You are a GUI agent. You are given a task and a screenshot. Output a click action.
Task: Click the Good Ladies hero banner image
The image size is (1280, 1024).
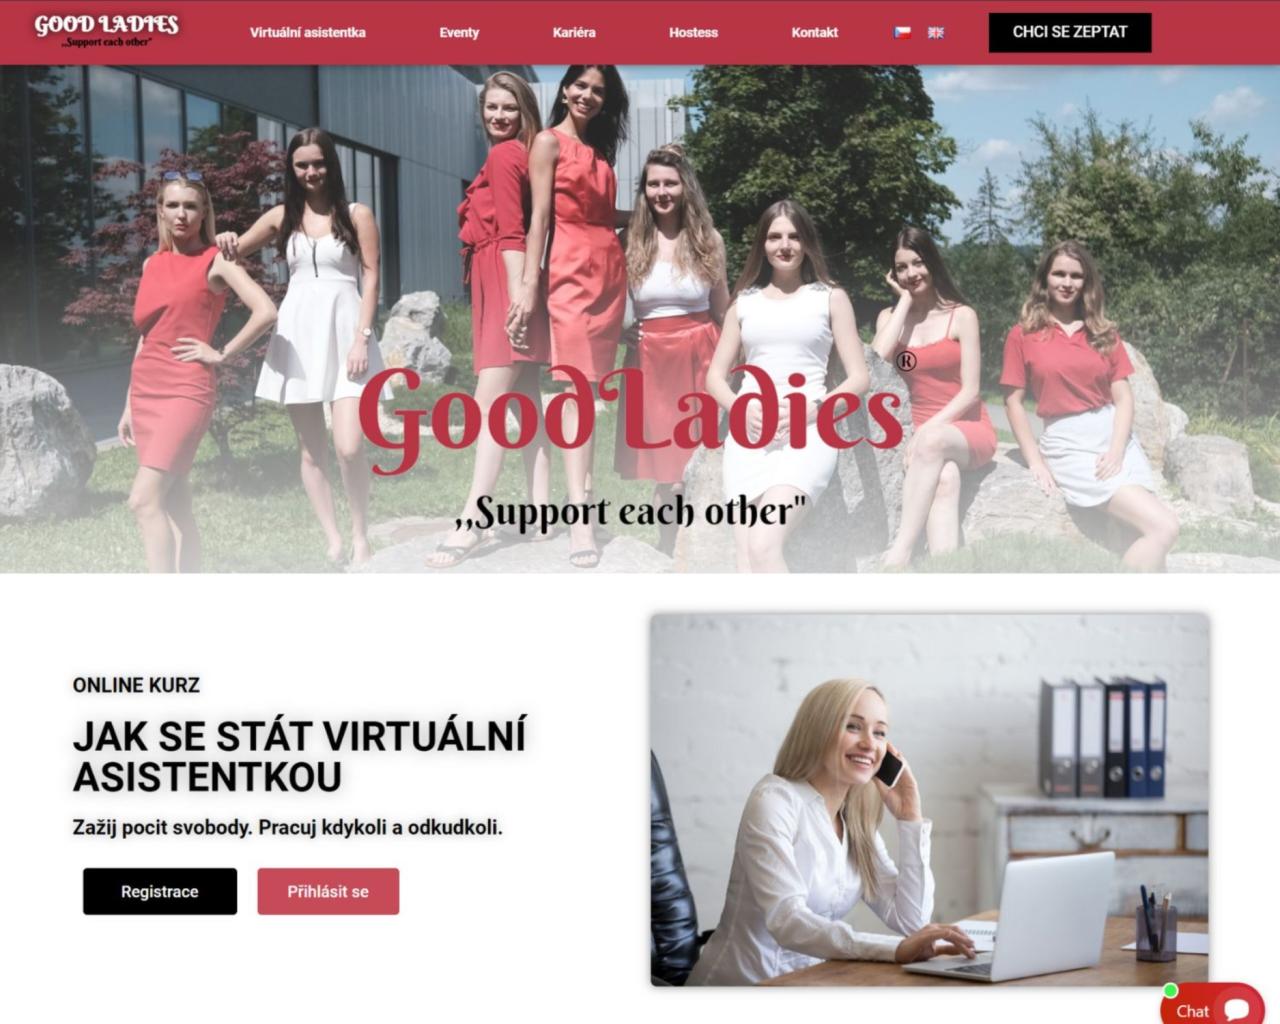(640, 319)
